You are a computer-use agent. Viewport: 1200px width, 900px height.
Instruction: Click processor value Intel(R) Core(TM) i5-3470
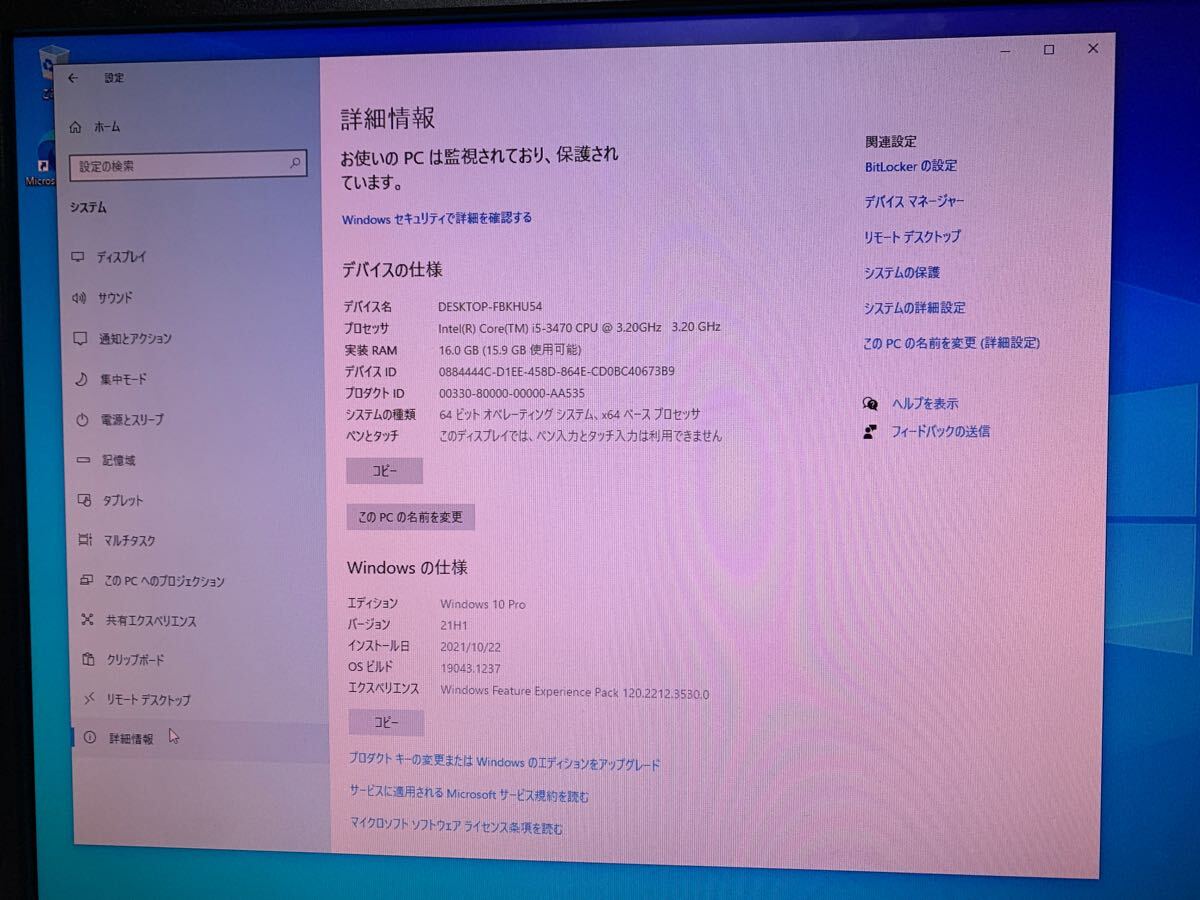click(580, 328)
